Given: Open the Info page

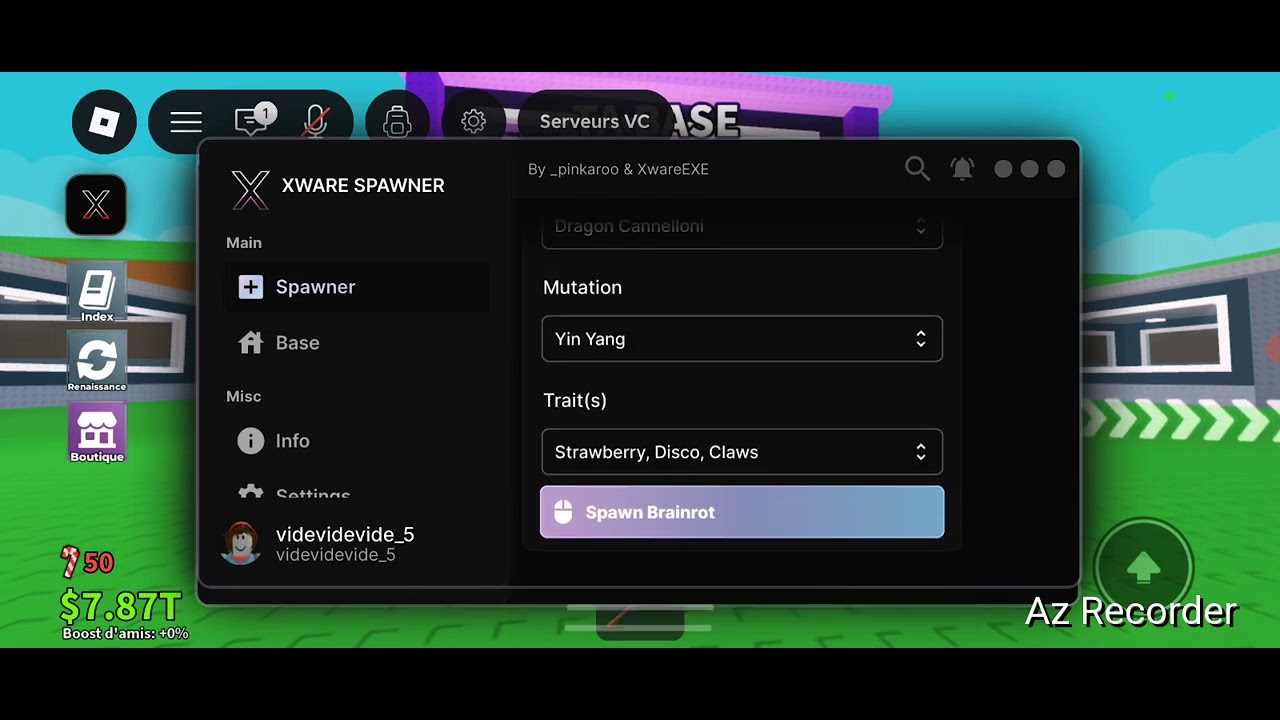Looking at the screenshot, I should [356, 441].
